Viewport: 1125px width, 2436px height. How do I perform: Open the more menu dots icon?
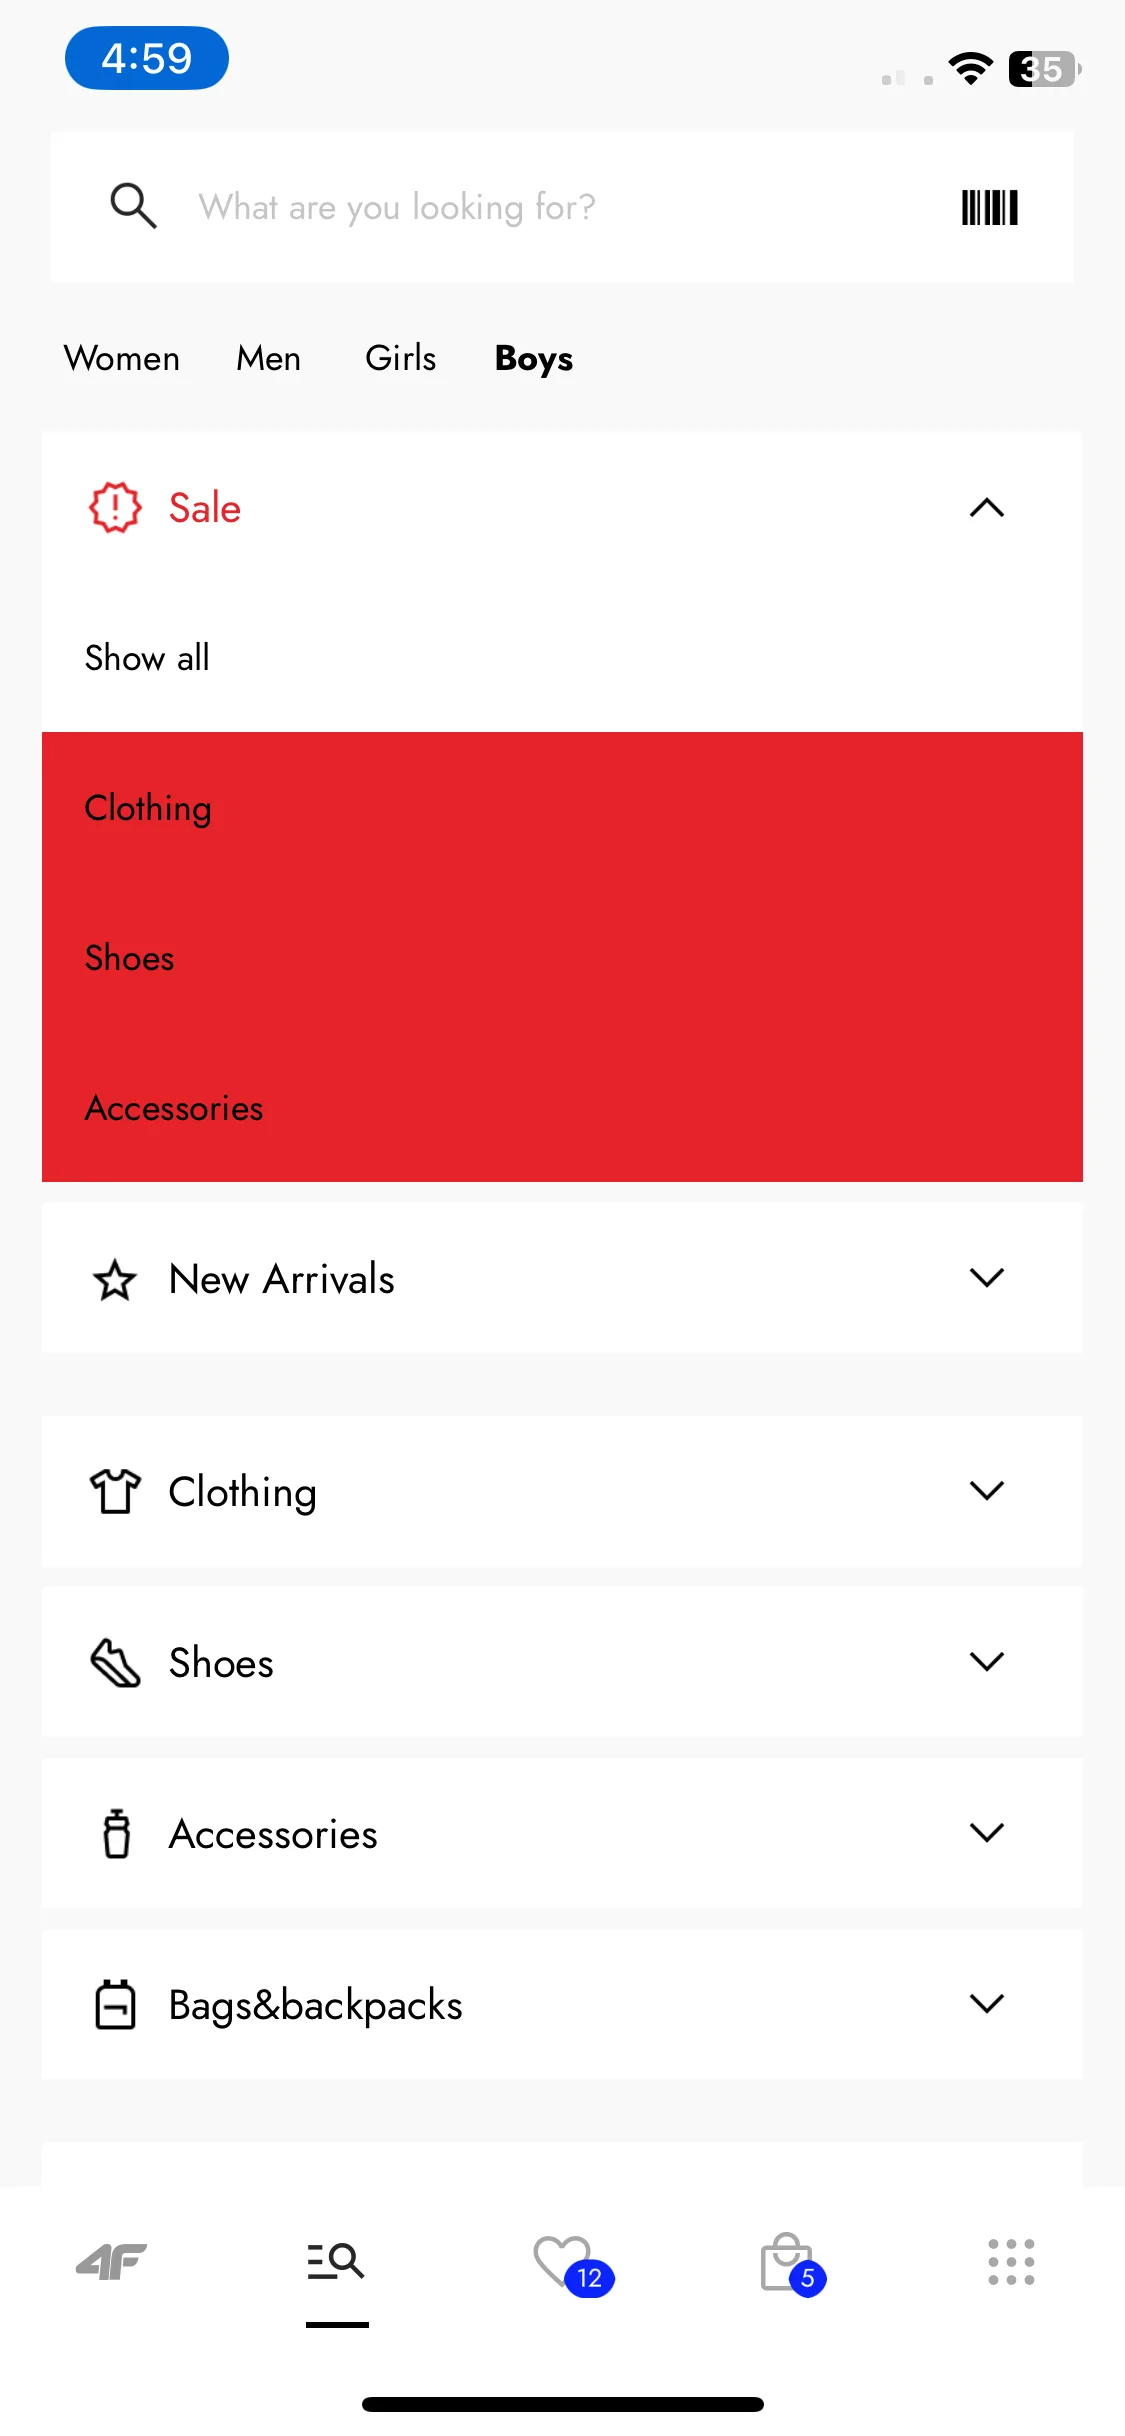click(x=1011, y=2262)
